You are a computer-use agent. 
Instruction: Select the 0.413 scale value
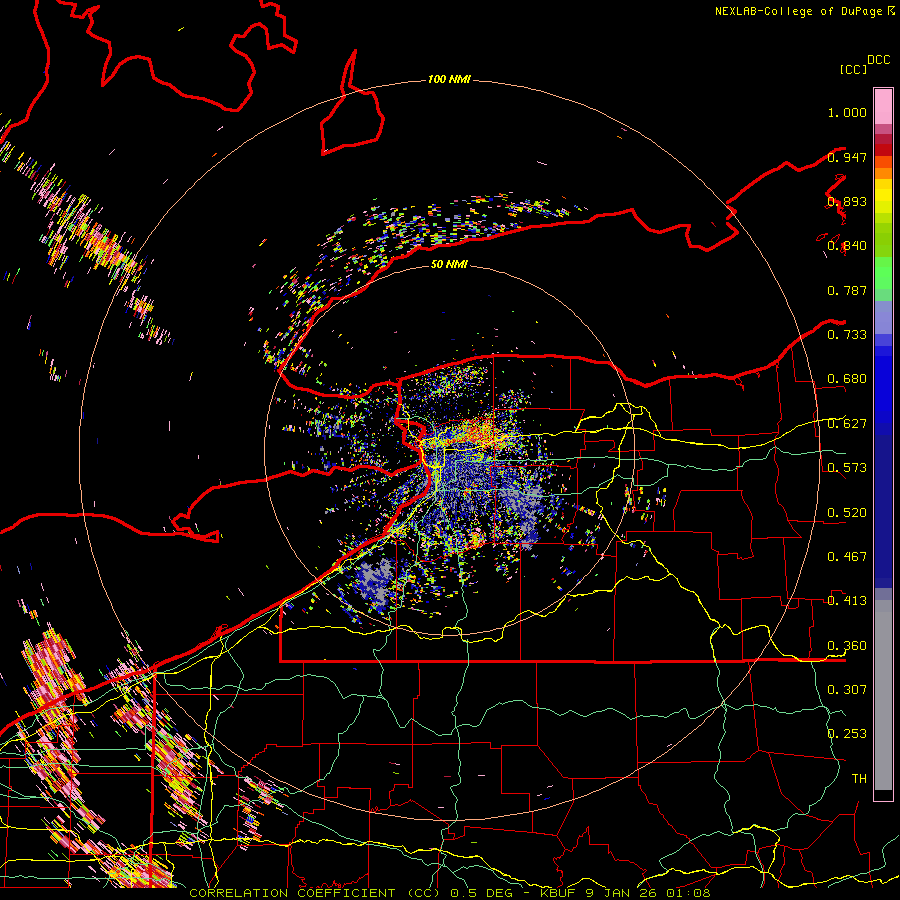point(847,601)
